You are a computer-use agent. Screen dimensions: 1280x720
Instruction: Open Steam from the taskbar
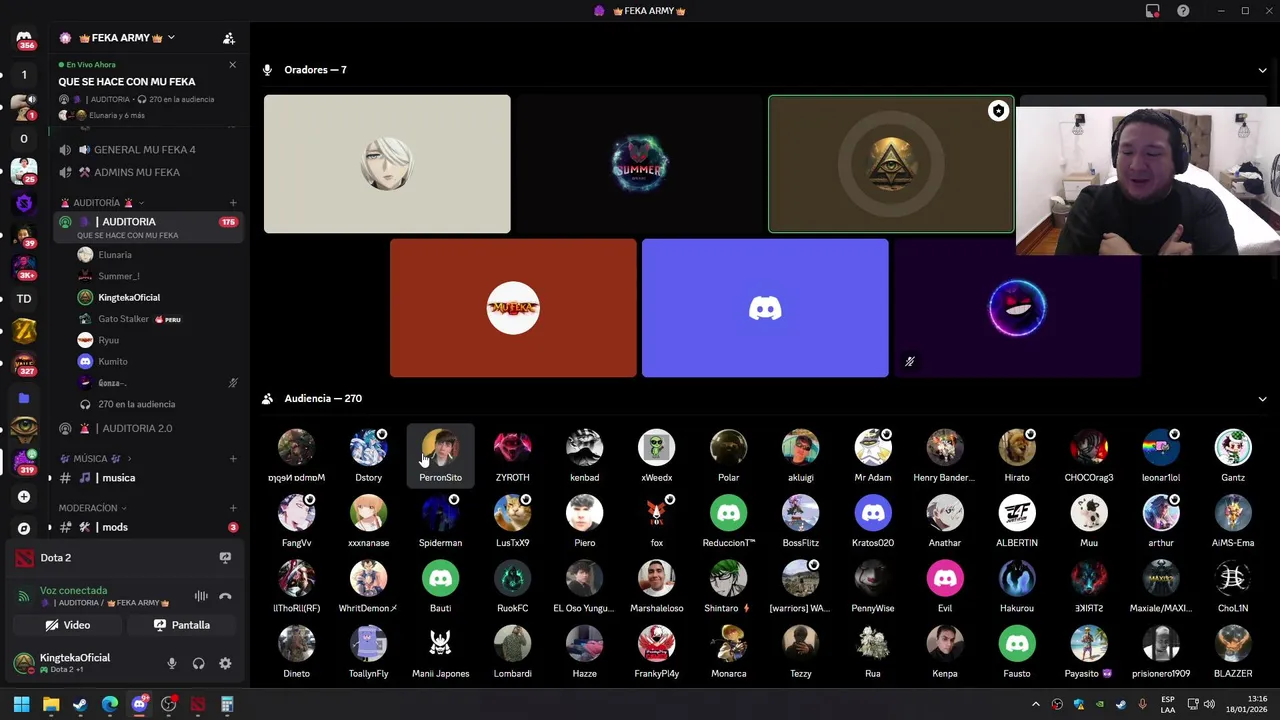[80, 705]
